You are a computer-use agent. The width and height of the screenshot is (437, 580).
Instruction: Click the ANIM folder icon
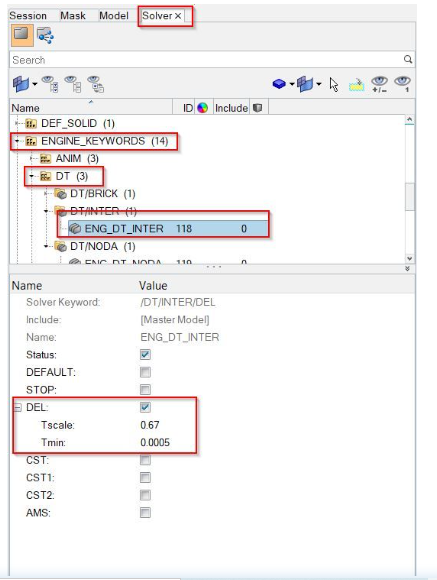tap(46, 159)
